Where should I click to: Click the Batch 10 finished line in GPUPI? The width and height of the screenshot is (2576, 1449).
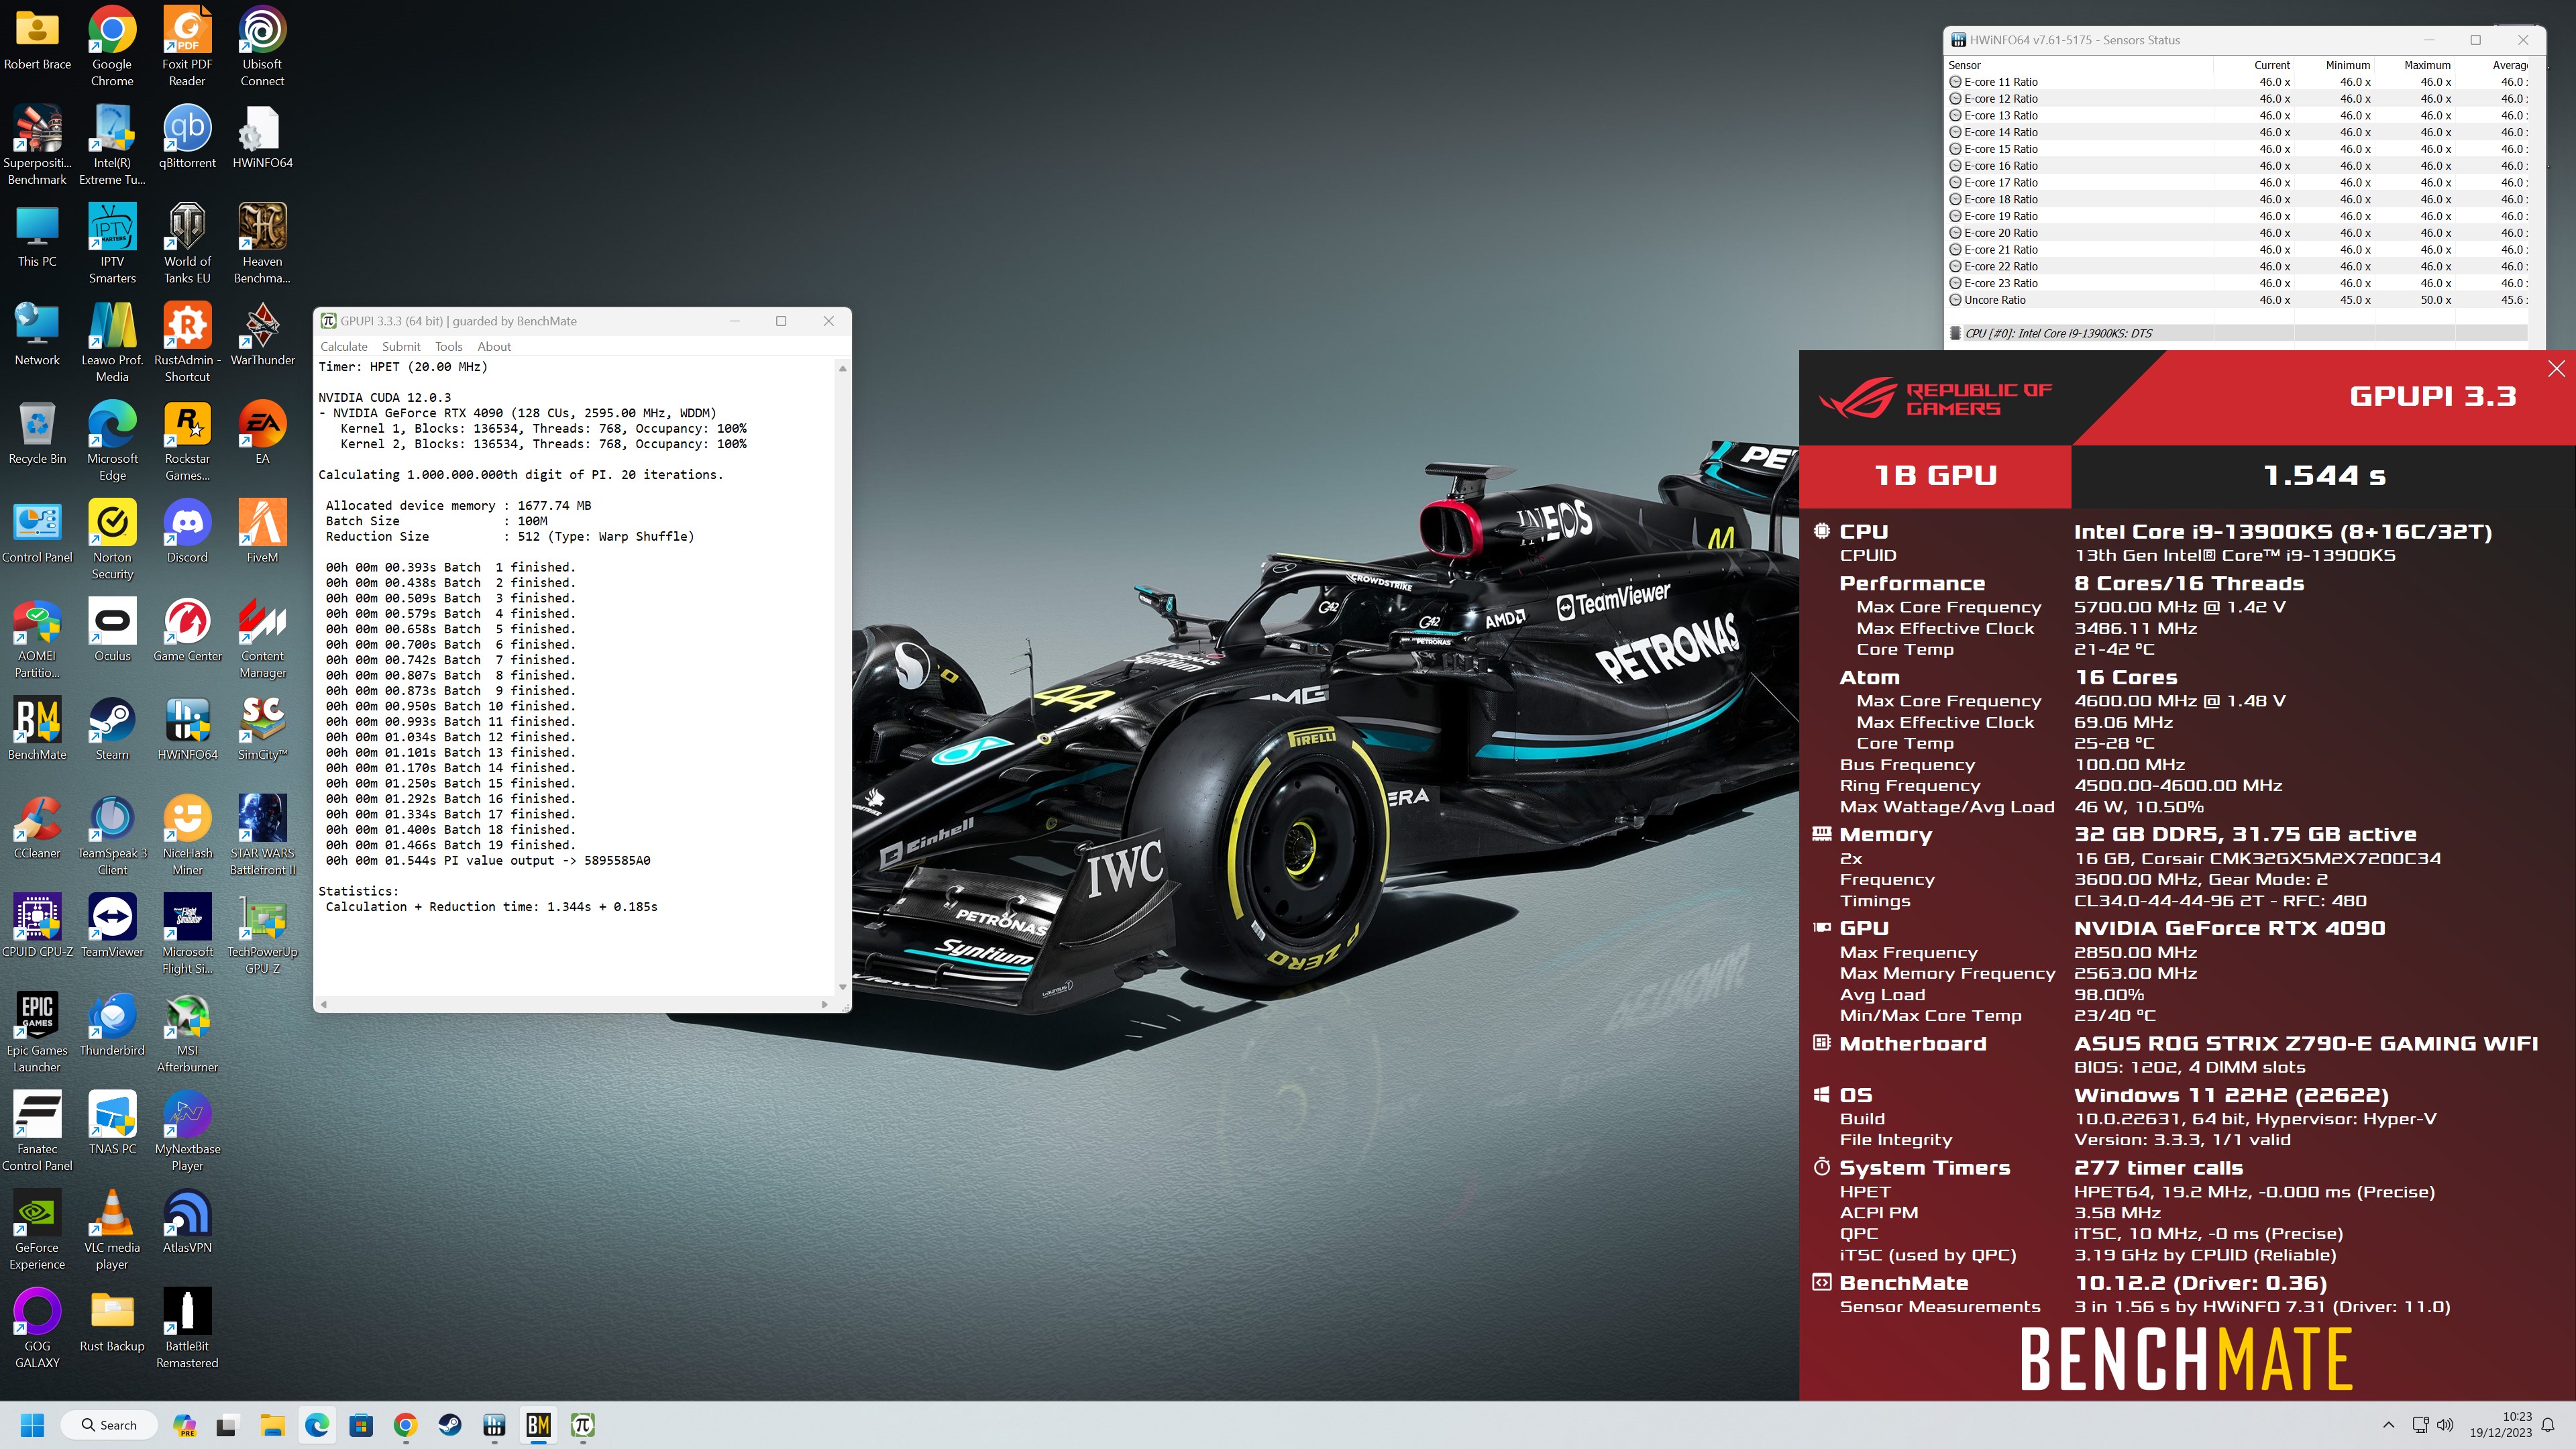[x=450, y=706]
